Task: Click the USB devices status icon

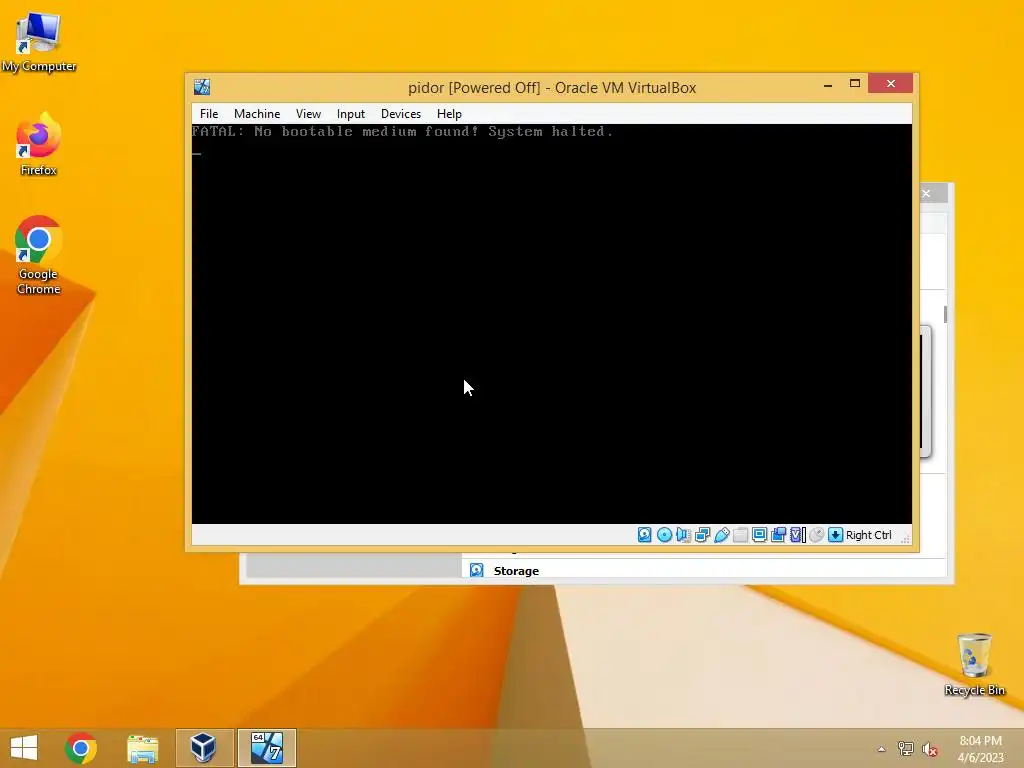Action: tap(722, 535)
